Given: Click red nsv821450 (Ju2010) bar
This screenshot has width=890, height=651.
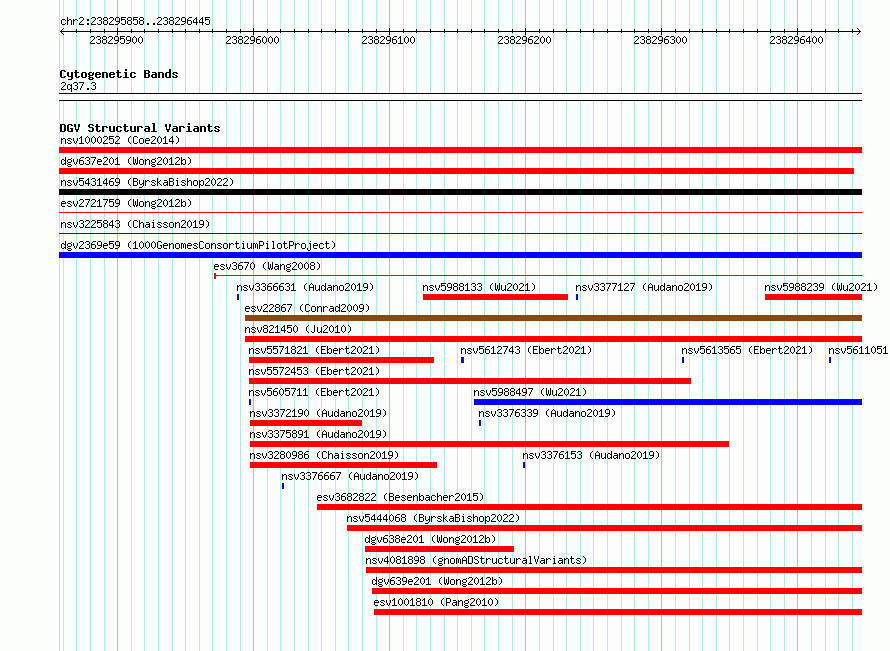Looking at the screenshot, I should tap(553, 339).
